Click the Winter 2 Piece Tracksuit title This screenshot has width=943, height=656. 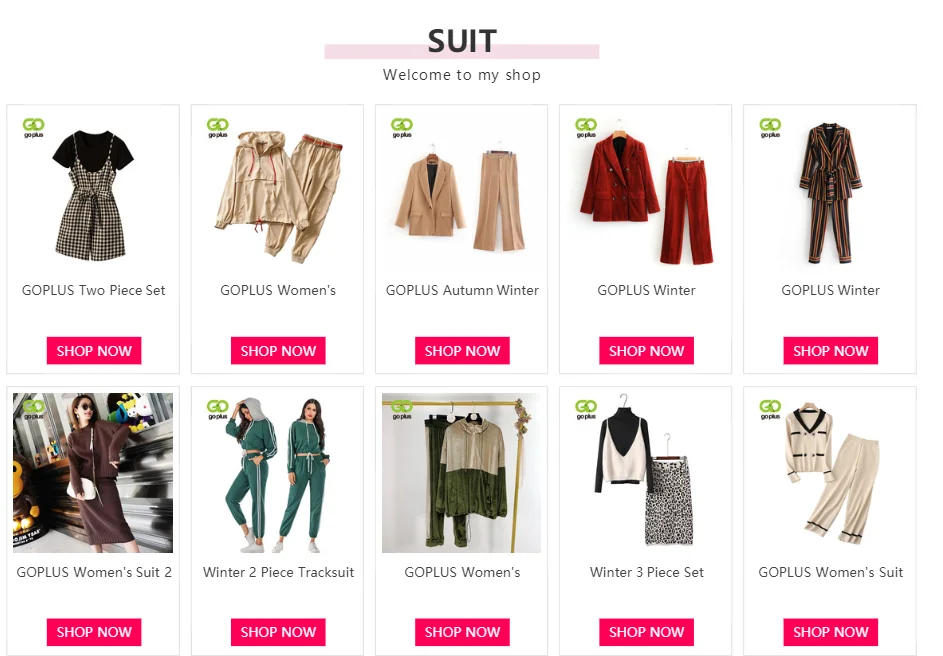[278, 572]
